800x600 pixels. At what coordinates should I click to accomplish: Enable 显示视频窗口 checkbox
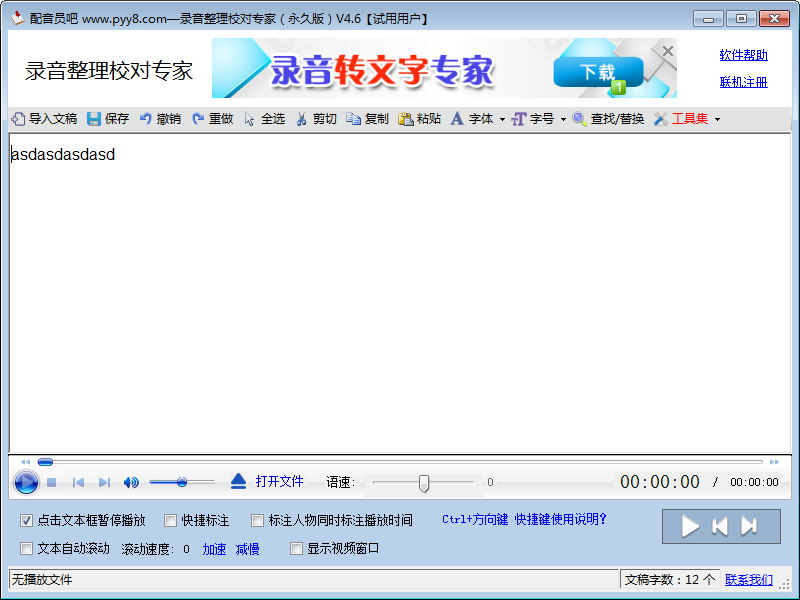pos(296,548)
